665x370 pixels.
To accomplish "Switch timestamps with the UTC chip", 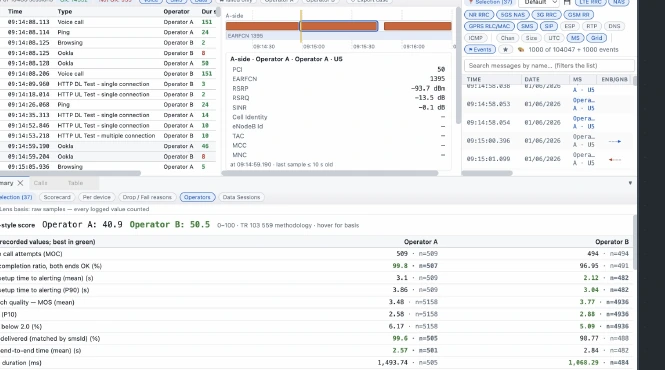I will point(554,38).
